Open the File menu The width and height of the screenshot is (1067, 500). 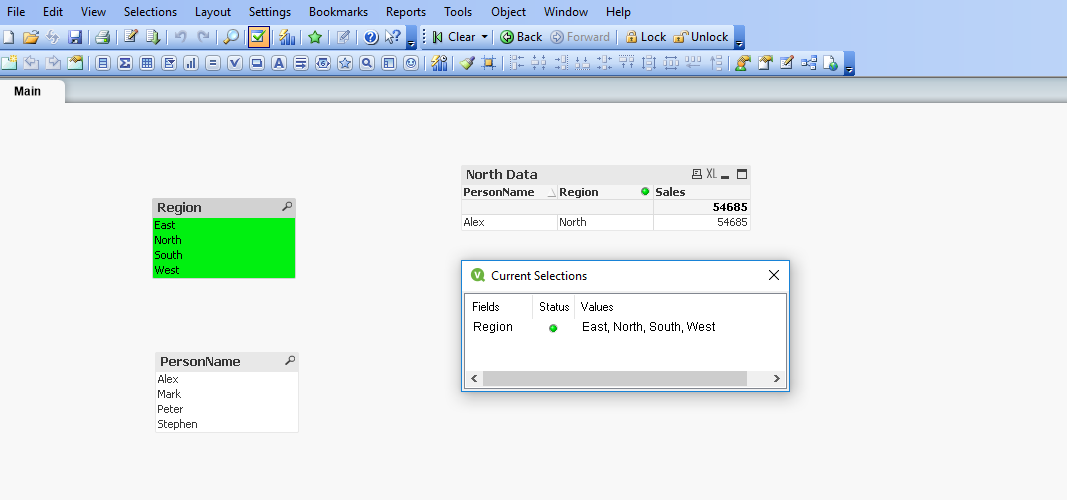16,12
